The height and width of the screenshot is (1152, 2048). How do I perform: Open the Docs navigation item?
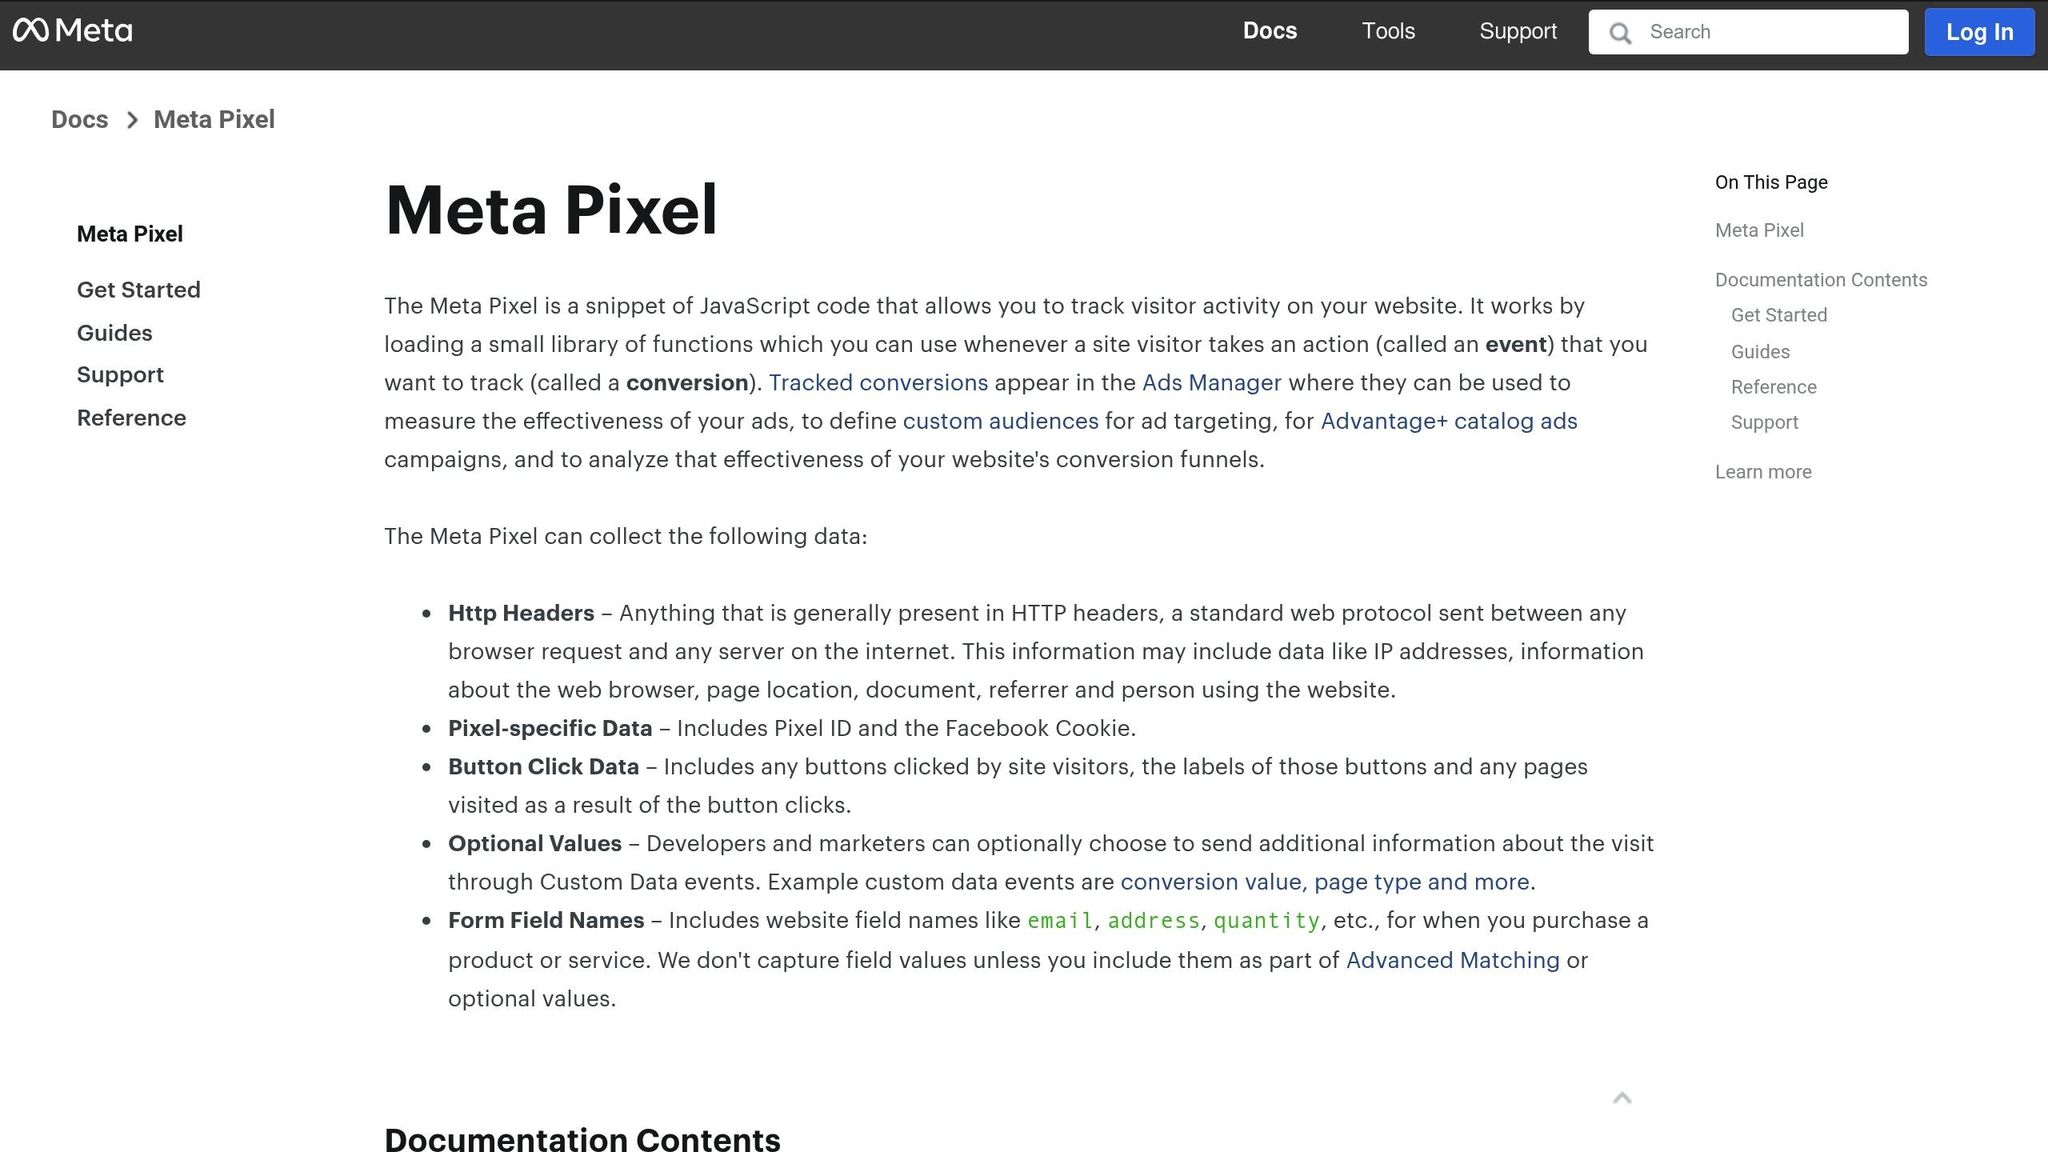(1269, 31)
